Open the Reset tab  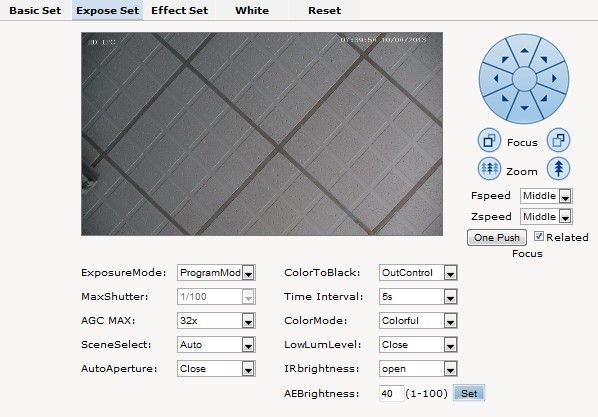click(x=325, y=10)
